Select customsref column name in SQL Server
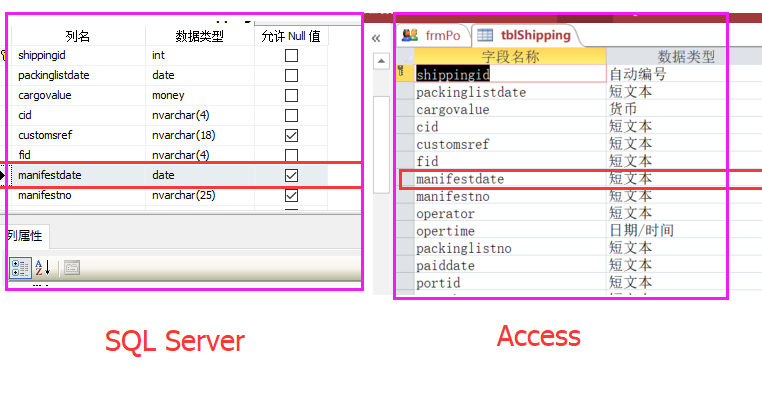Screen dimensions: 762x403 coord(45,135)
